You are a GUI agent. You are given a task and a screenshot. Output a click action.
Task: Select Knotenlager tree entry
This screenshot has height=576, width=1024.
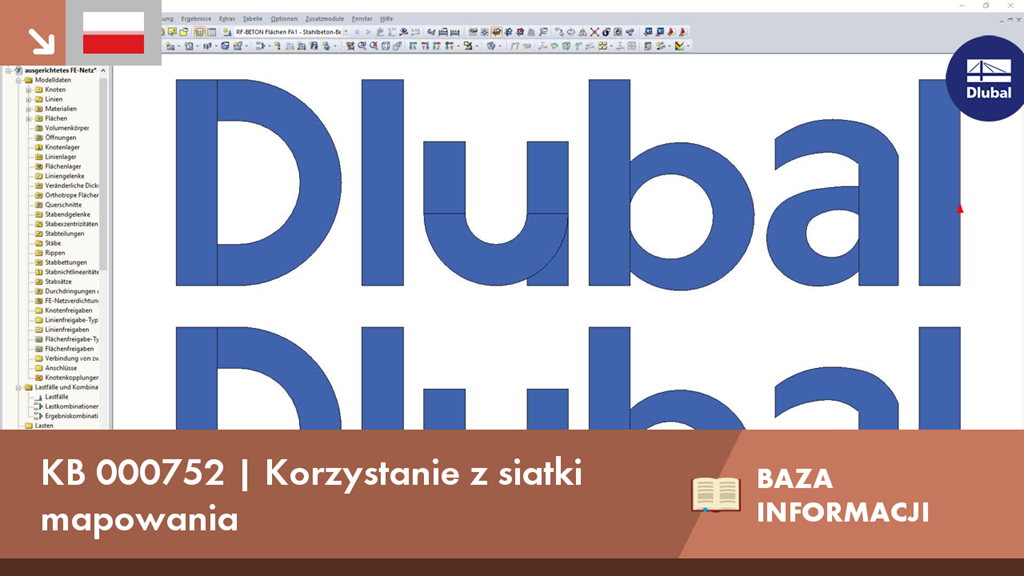point(62,148)
